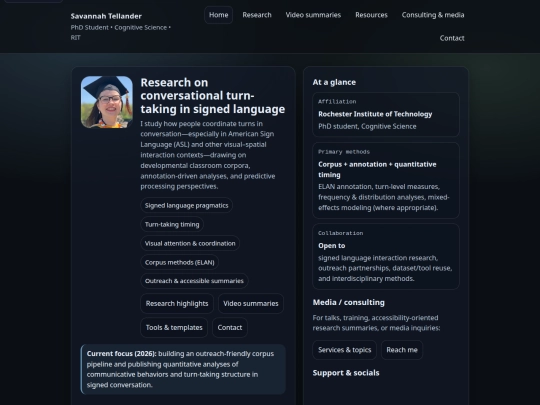Click PhD Student • Cognitive Science subtitle

pos(121,32)
